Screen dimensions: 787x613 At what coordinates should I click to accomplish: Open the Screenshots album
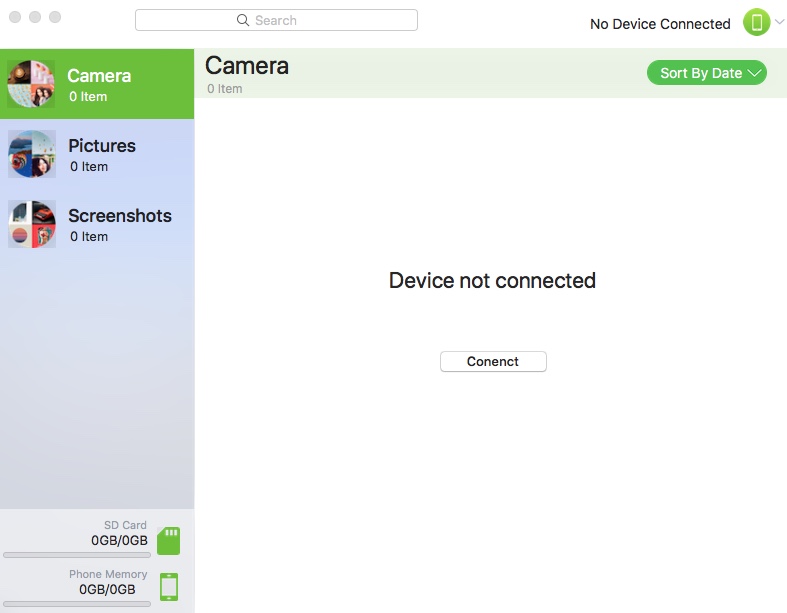97,224
